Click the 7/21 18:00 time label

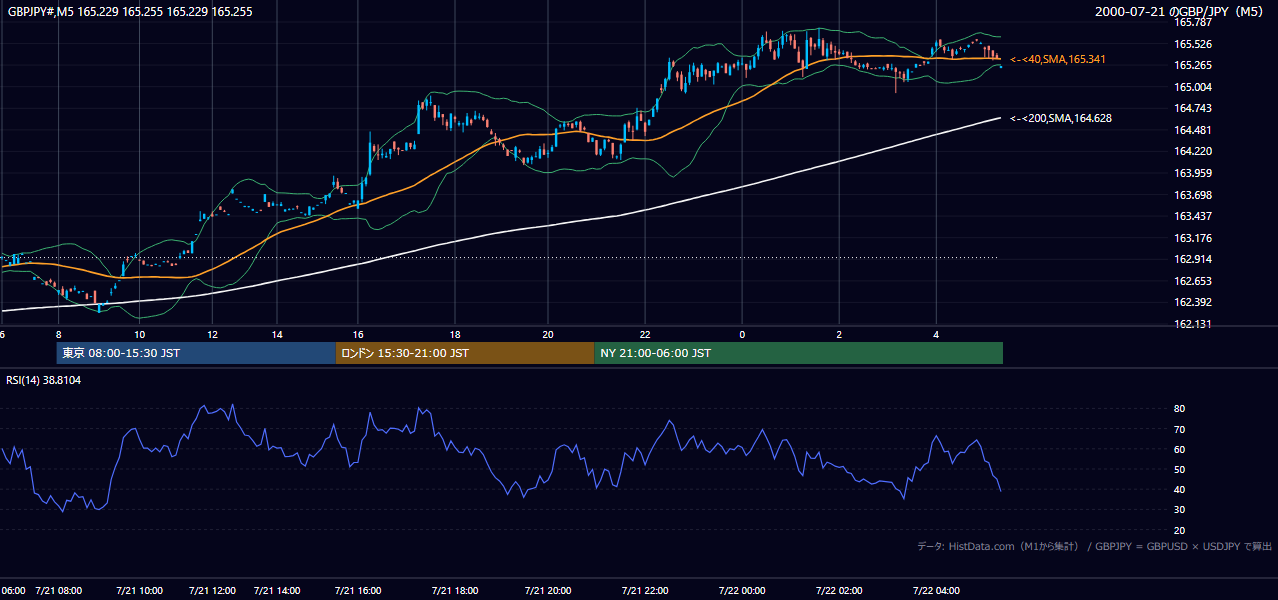[455, 591]
